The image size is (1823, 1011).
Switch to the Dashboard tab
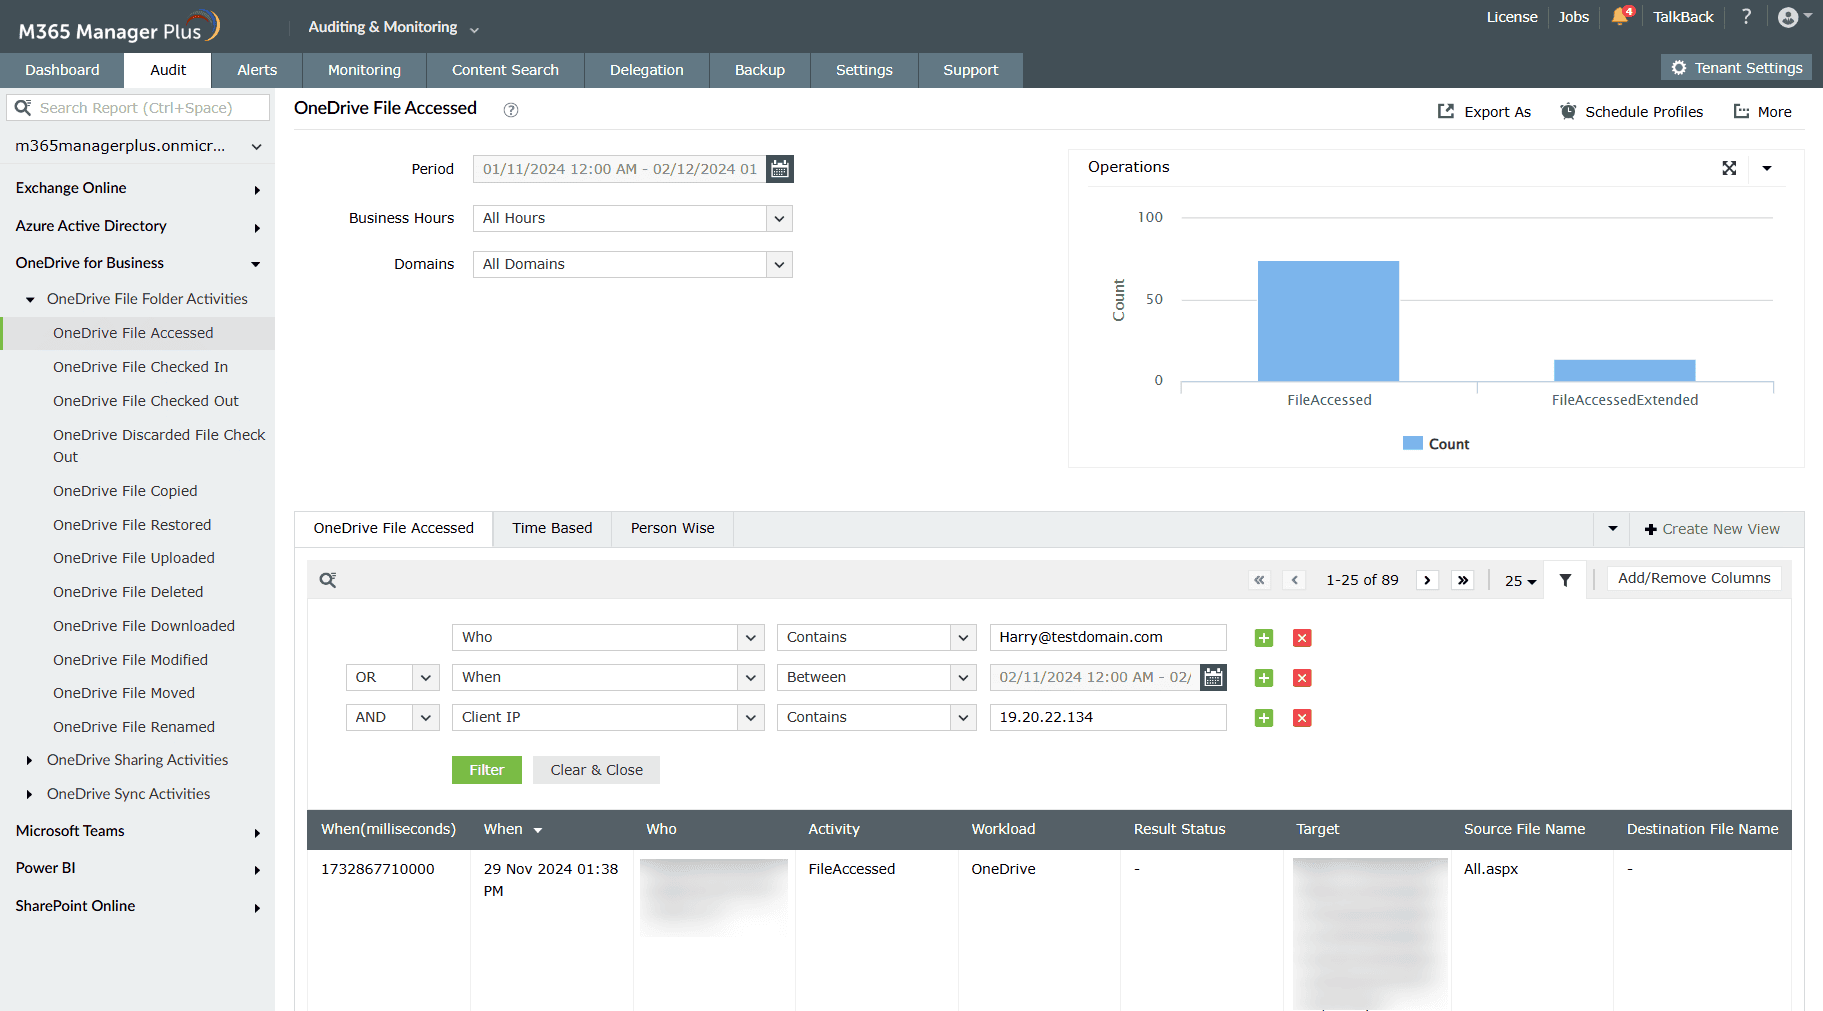[x=62, y=70]
